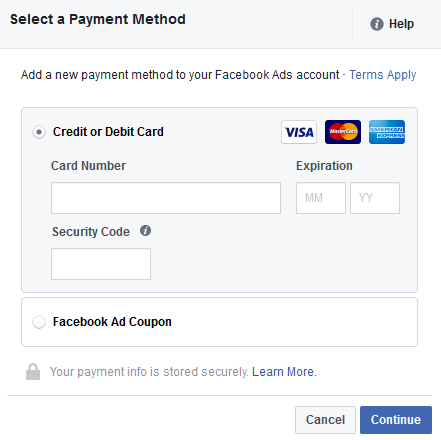This screenshot has height=440, width=441.
Task: Click the Help info icon
Action: (377, 24)
